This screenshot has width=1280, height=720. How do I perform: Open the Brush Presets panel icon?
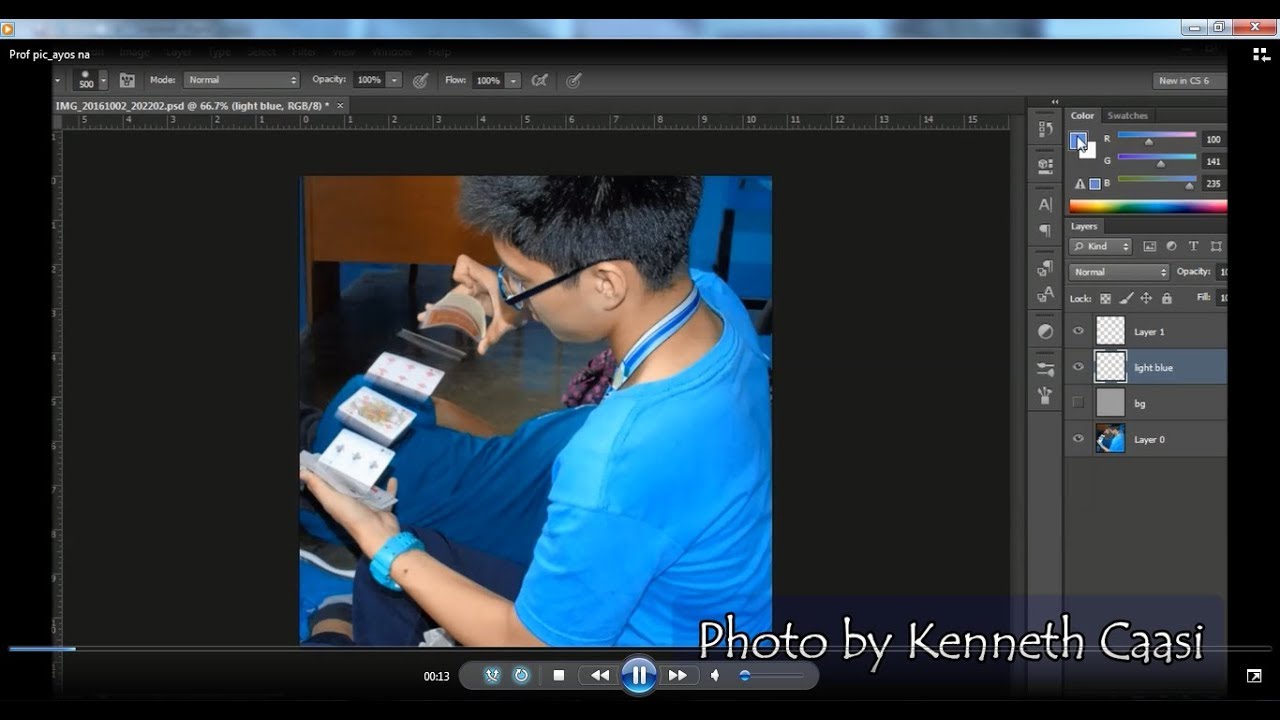point(1045,369)
